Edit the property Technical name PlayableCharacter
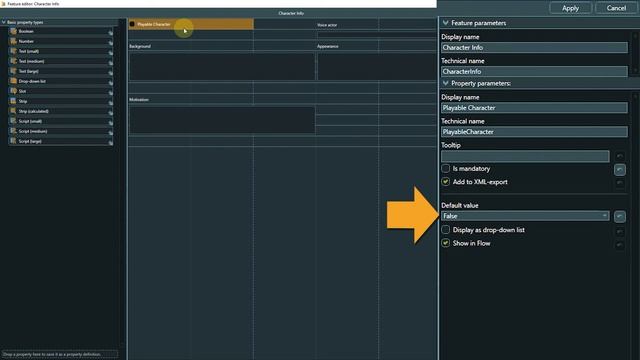This screenshot has height=360, width=640. pos(534,132)
